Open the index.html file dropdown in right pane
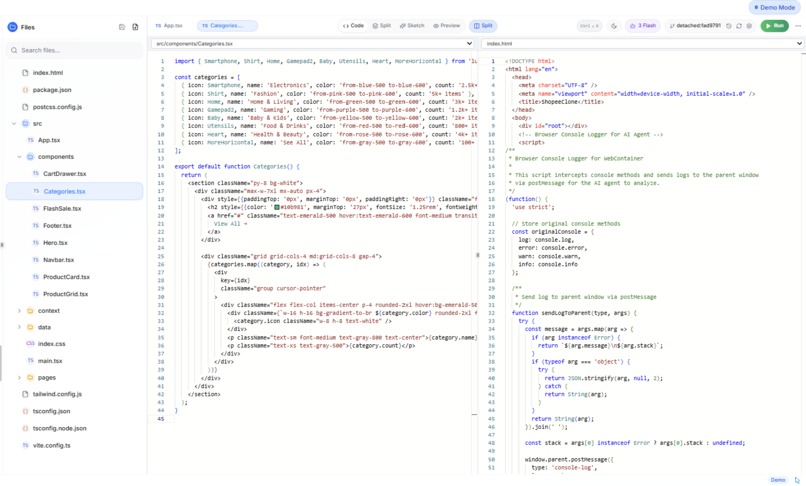The height and width of the screenshot is (486, 806). point(643,44)
